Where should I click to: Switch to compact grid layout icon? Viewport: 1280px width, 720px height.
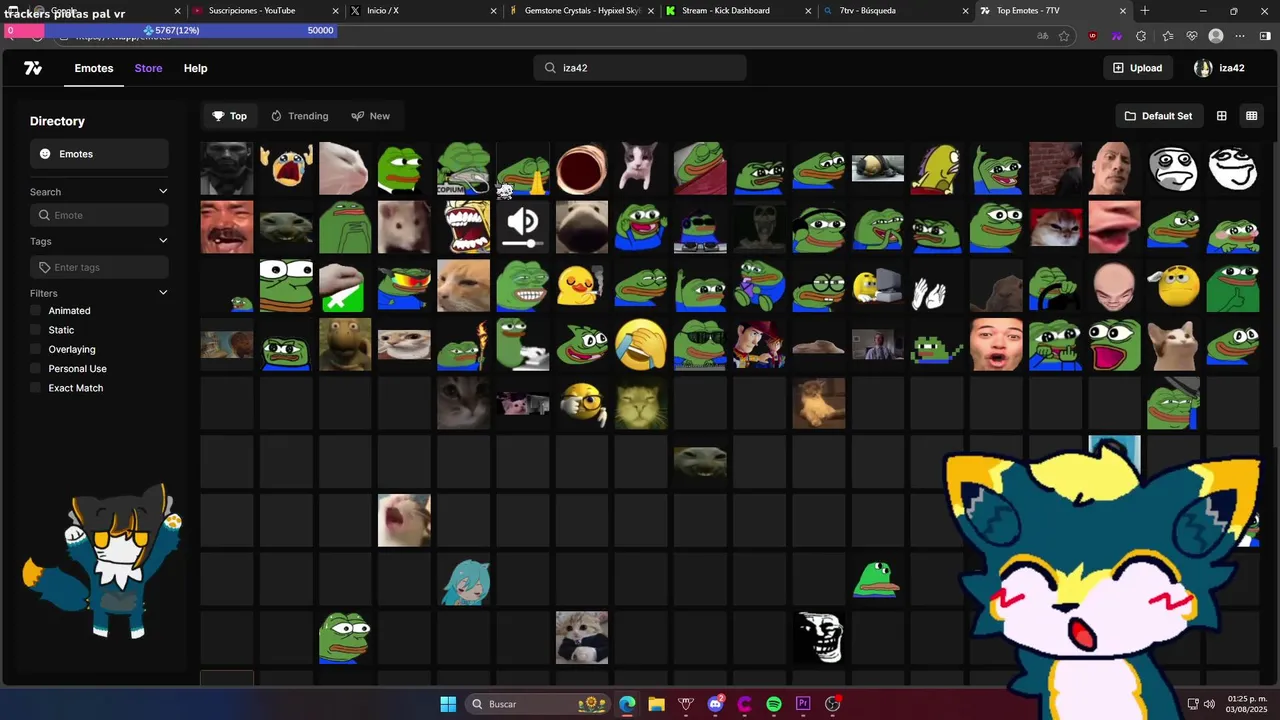coord(1251,116)
